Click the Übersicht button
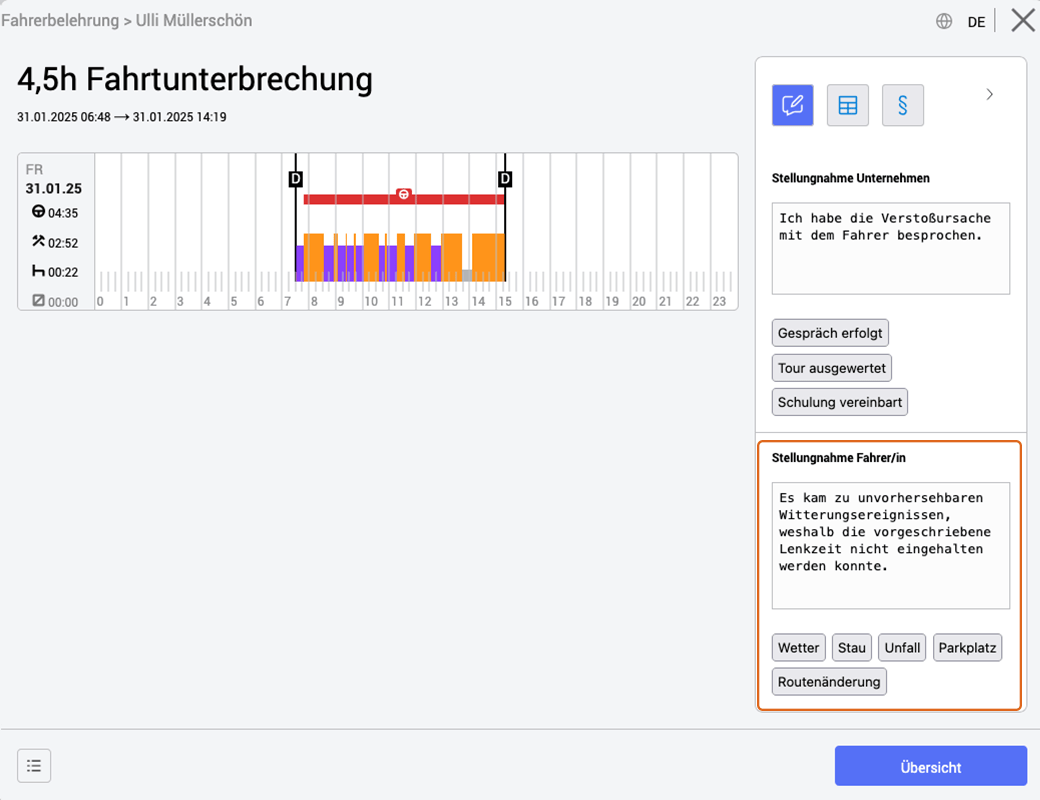The image size is (1040, 800). (x=931, y=766)
